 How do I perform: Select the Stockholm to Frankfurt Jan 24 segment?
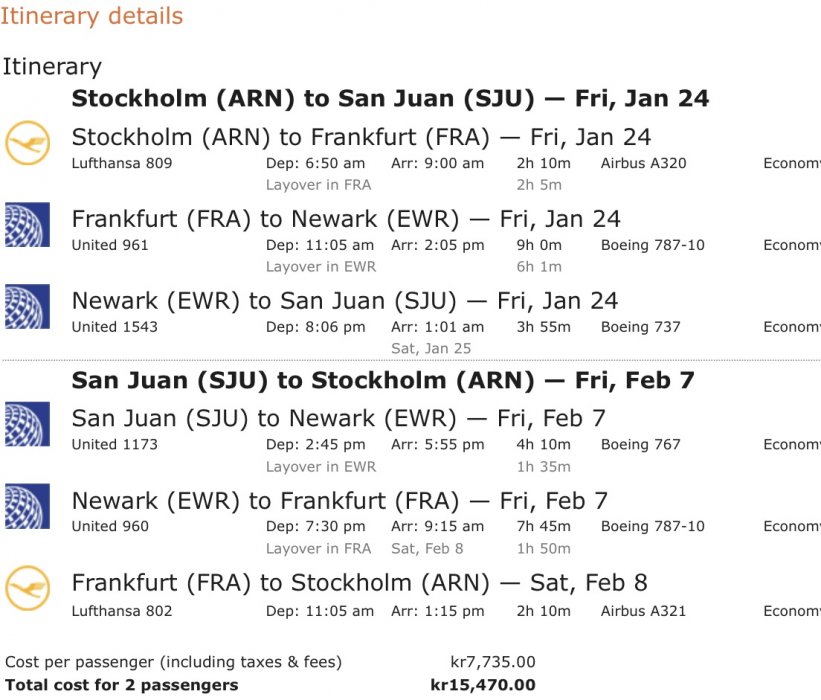361,137
